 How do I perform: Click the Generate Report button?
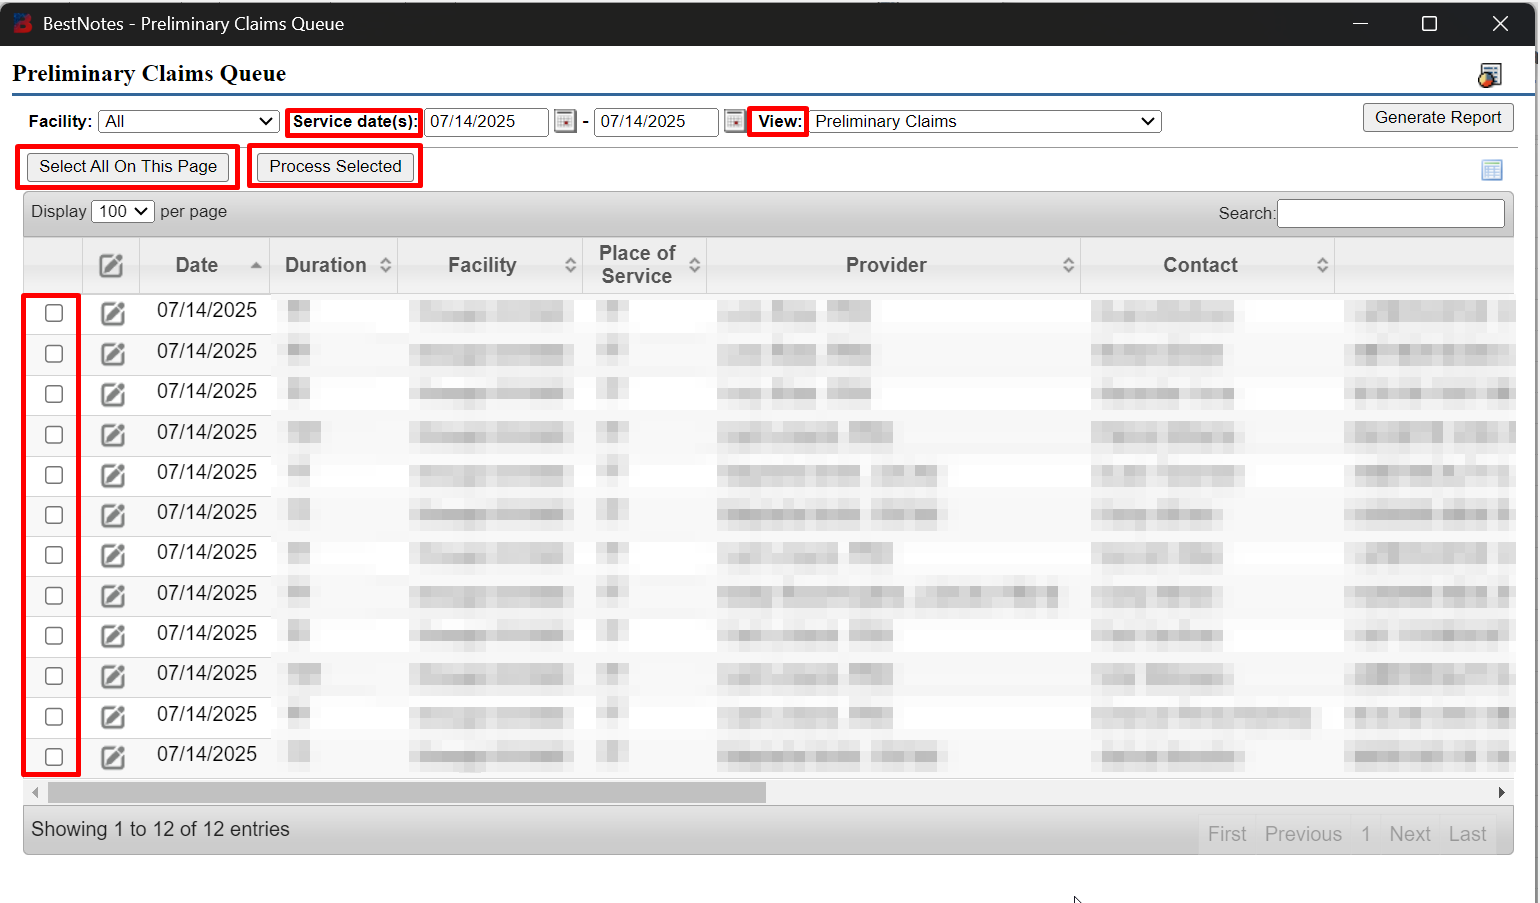[x=1438, y=117]
